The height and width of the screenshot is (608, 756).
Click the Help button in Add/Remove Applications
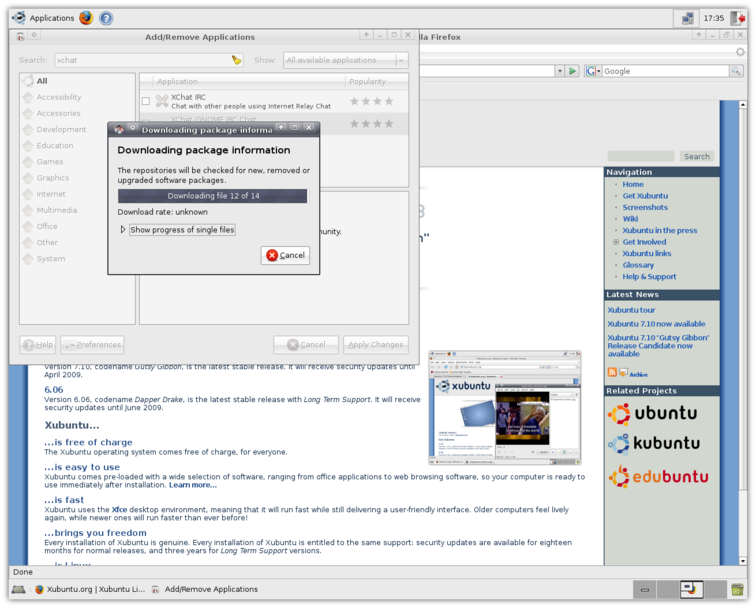pyautogui.click(x=38, y=344)
